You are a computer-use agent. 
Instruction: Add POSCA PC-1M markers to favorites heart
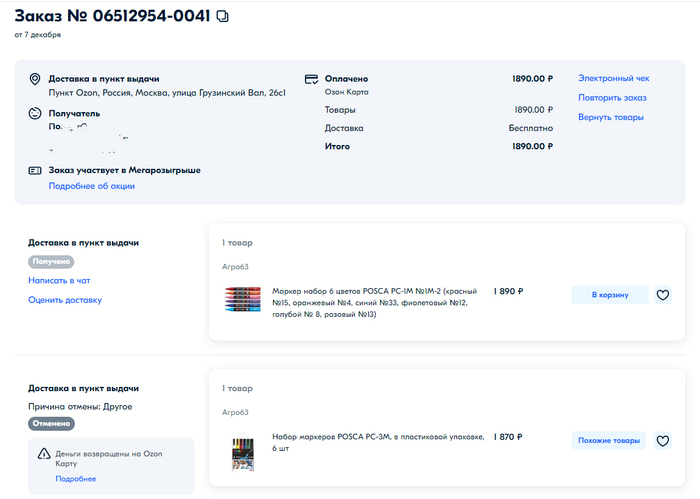(x=662, y=295)
